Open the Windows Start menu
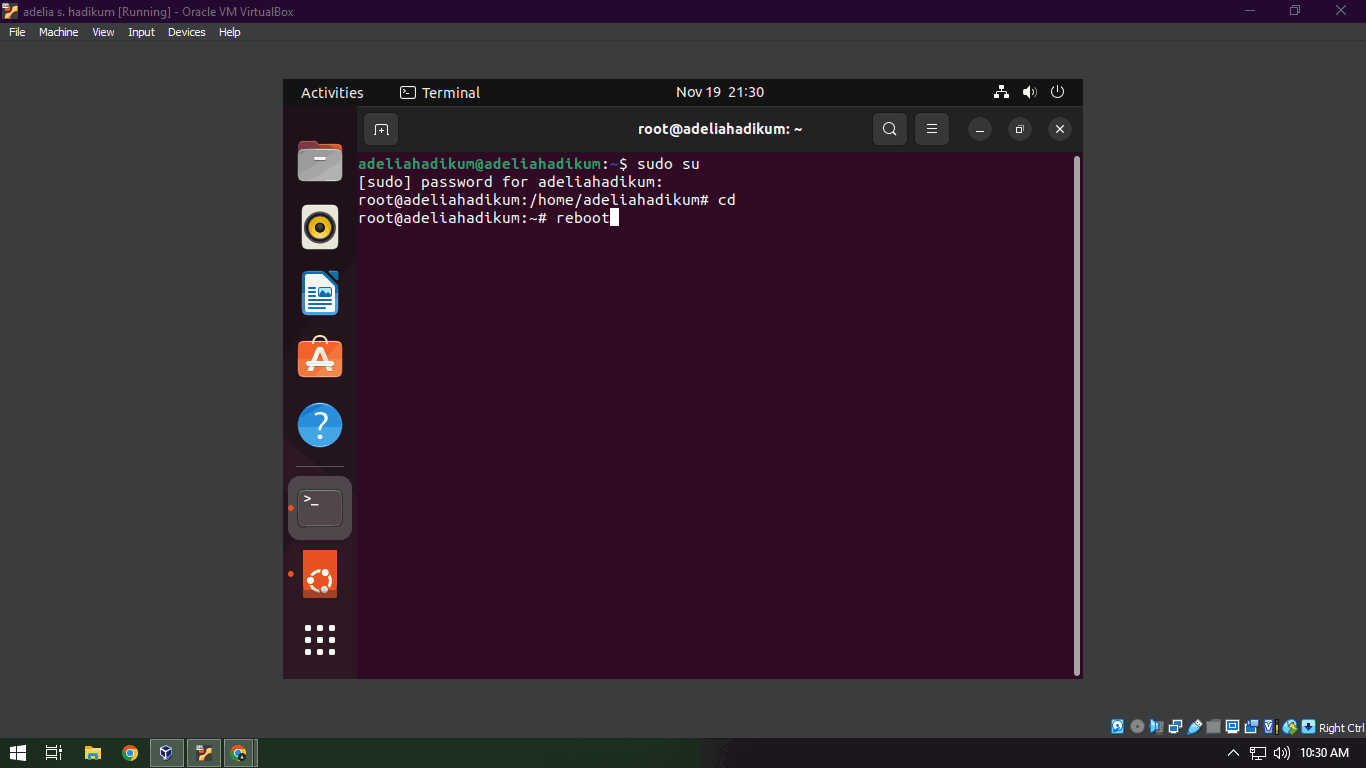 18,753
